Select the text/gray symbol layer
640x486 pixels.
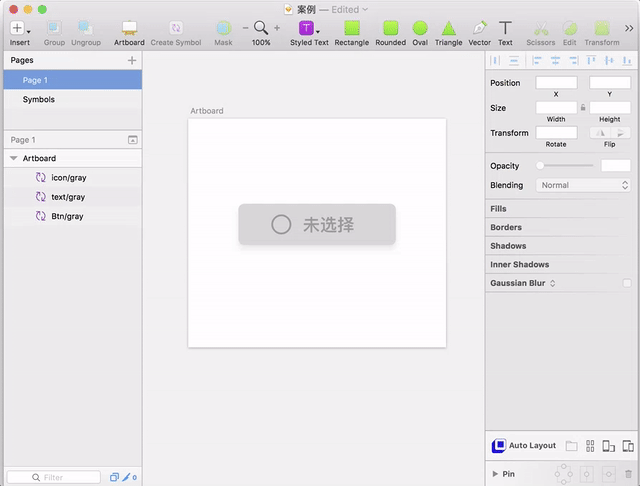tap(73, 197)
